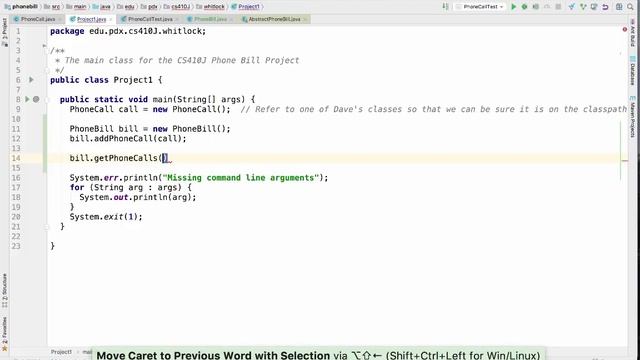The width and height of the screenshot is (640, 360).
Task: Click the Favorites star icon in left strip
Action: [x=4, y=348]
